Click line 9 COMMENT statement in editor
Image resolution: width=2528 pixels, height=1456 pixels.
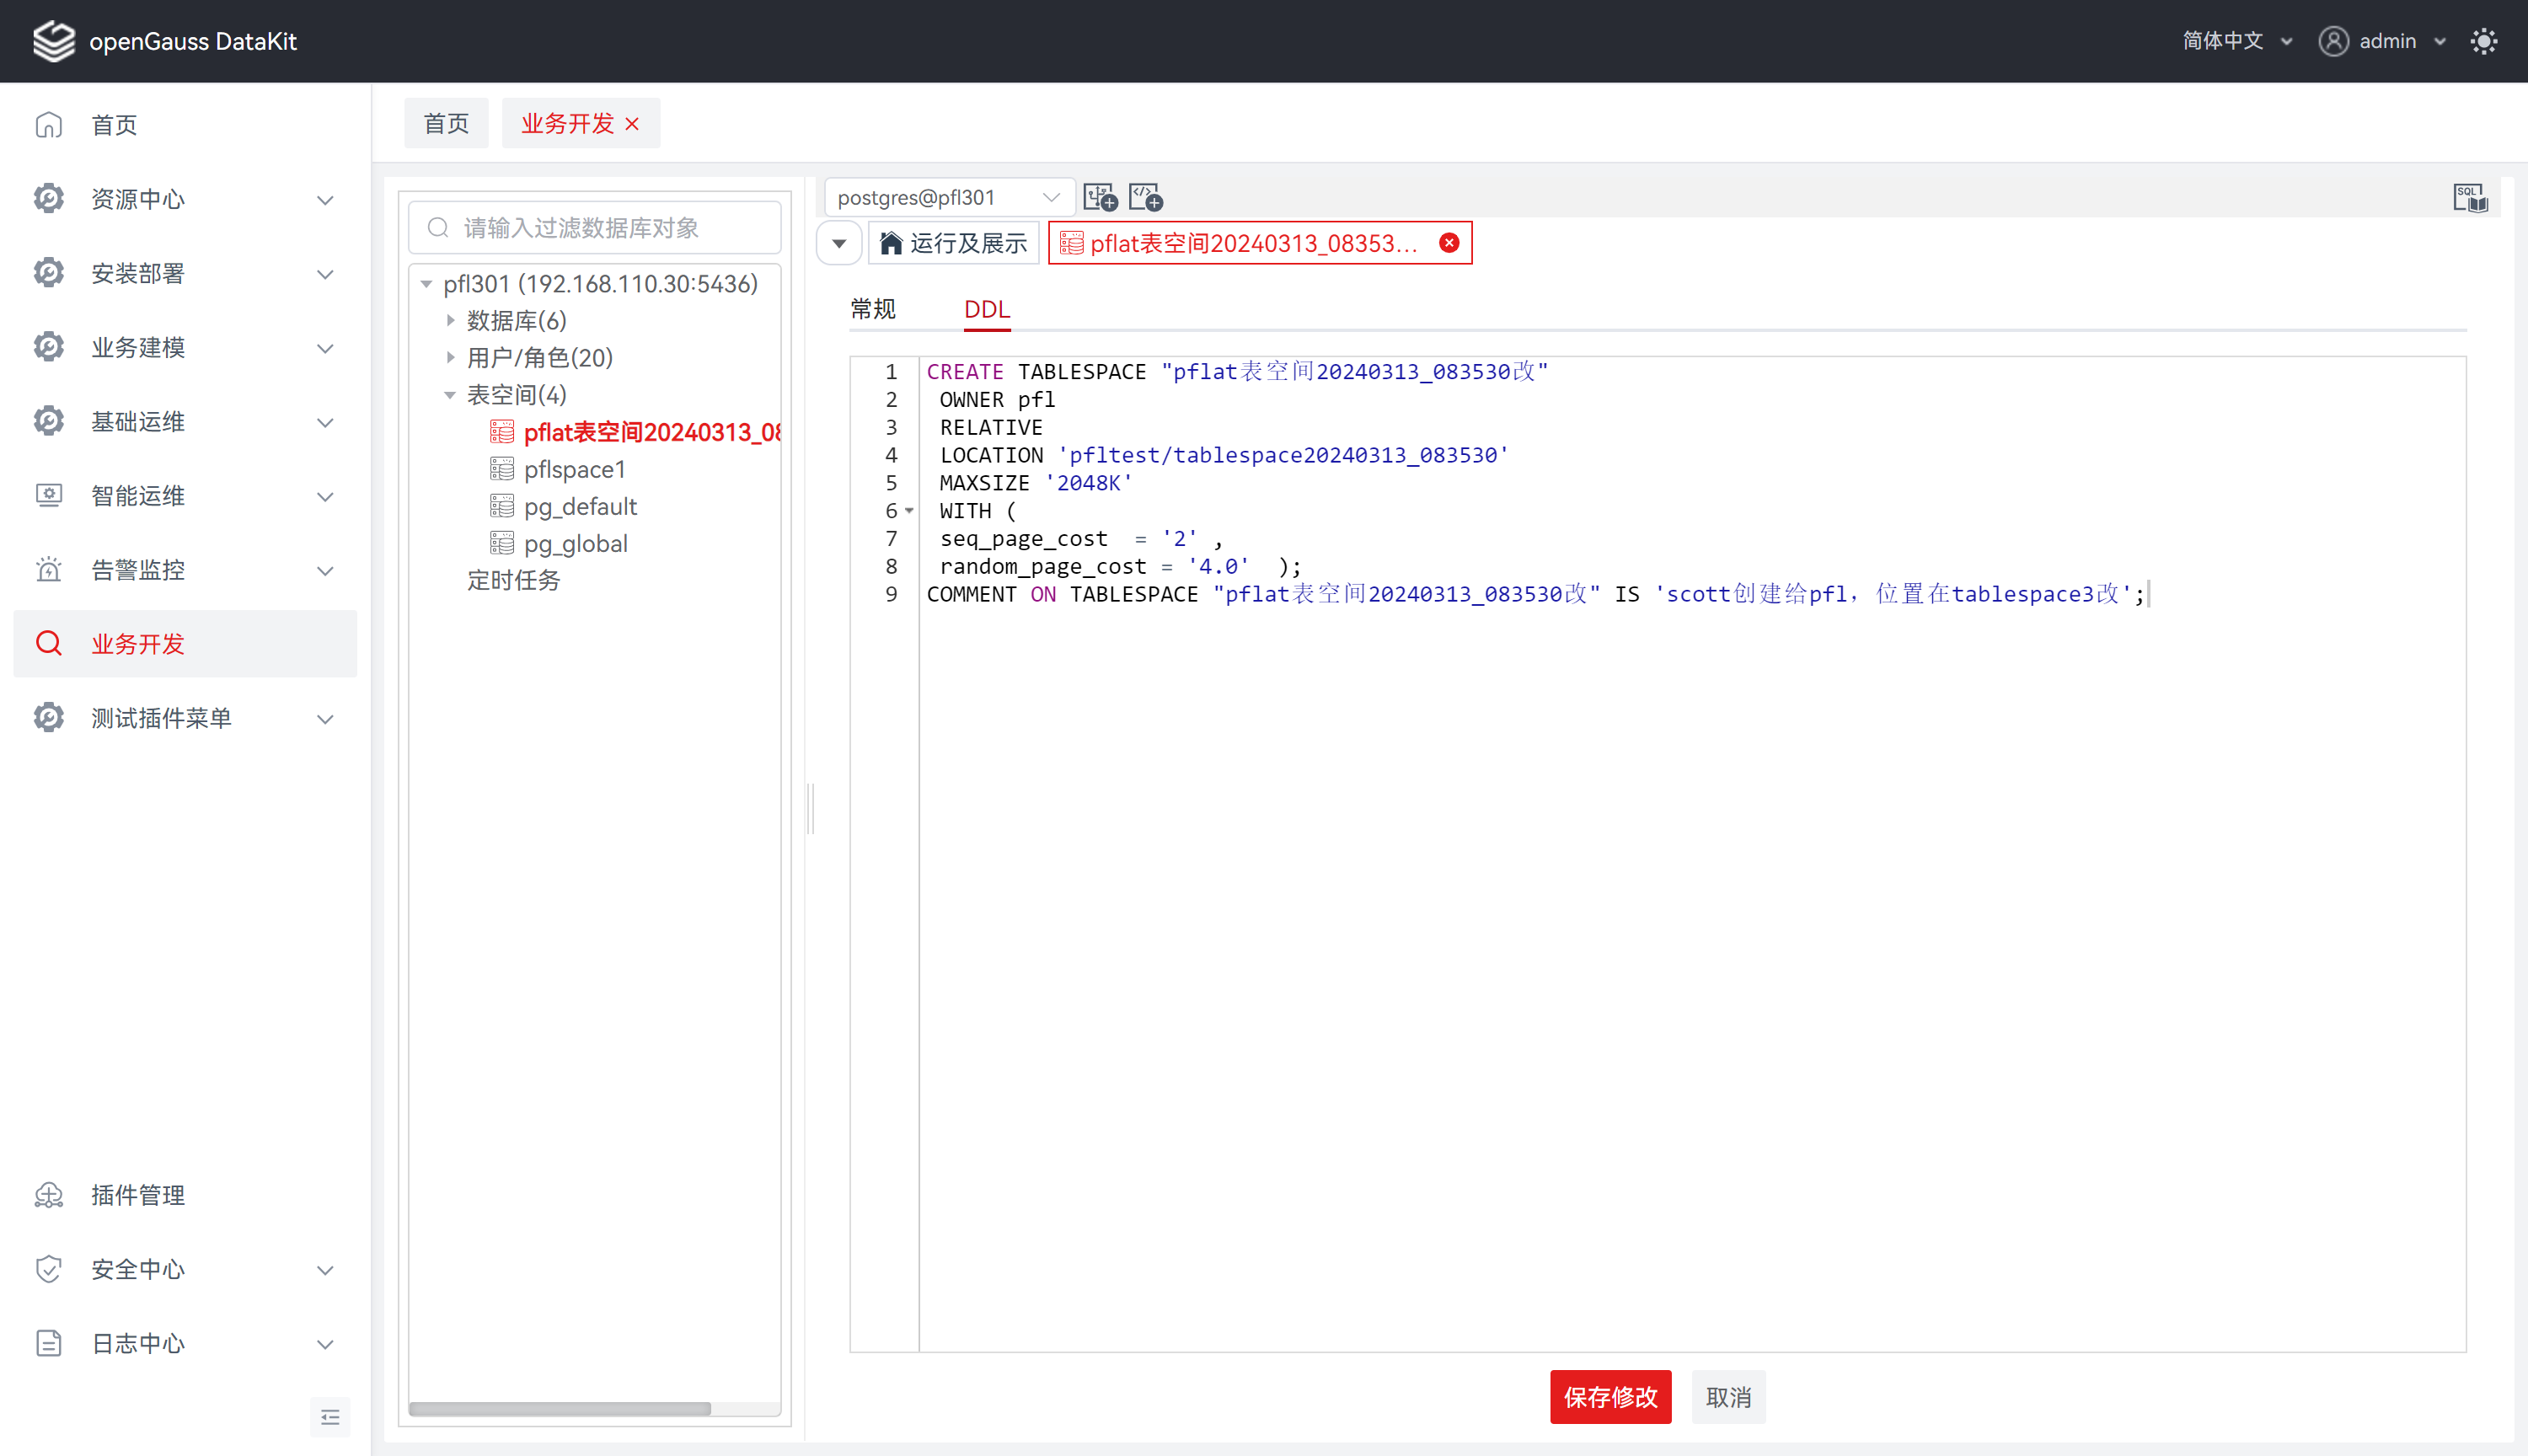[1535, 594]
